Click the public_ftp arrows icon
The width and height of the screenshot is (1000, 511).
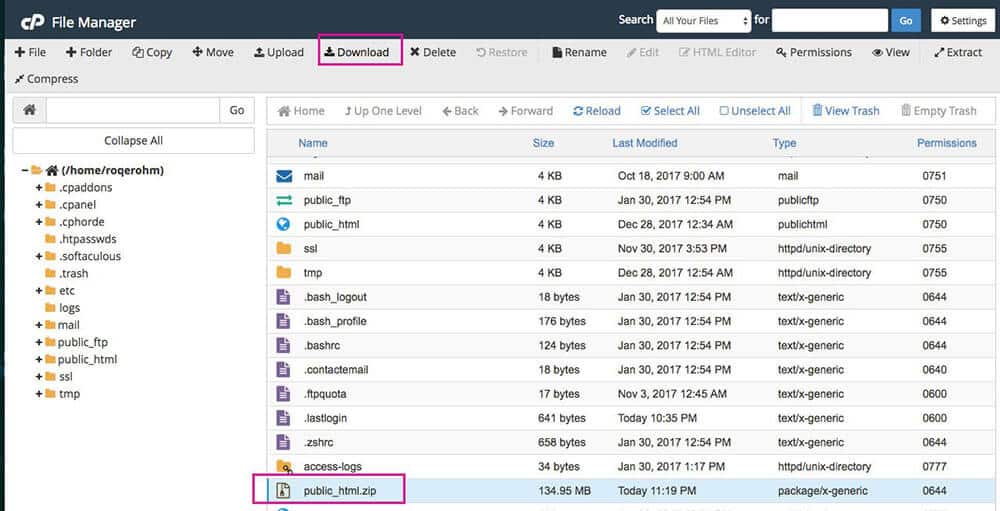coord(284,200)
